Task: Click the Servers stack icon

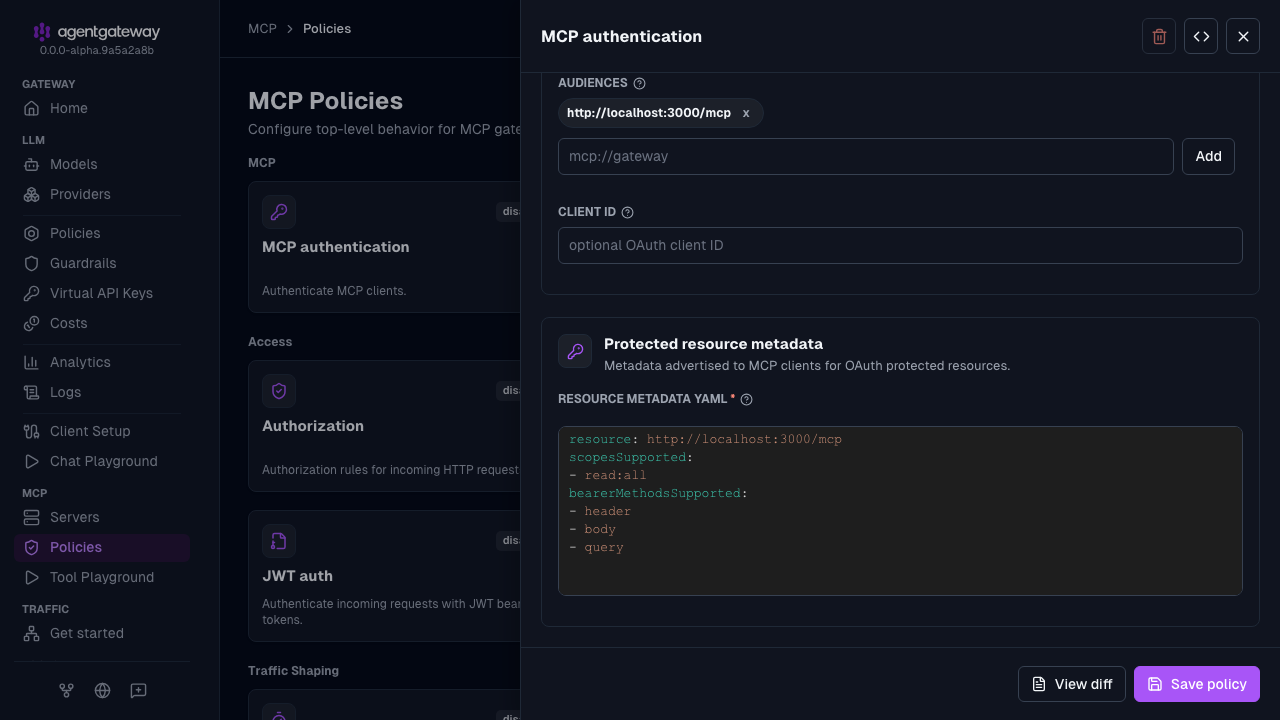Action: click(x=31, y=517)
